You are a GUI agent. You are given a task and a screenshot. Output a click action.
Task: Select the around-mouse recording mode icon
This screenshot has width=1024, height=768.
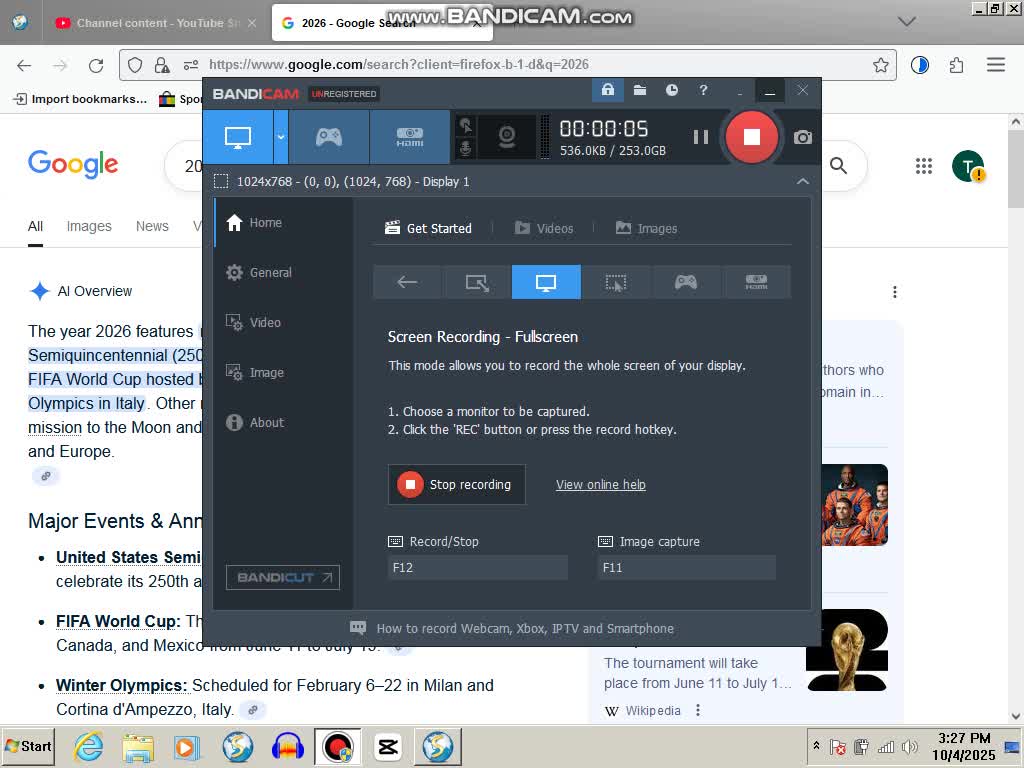pos(615,282)
